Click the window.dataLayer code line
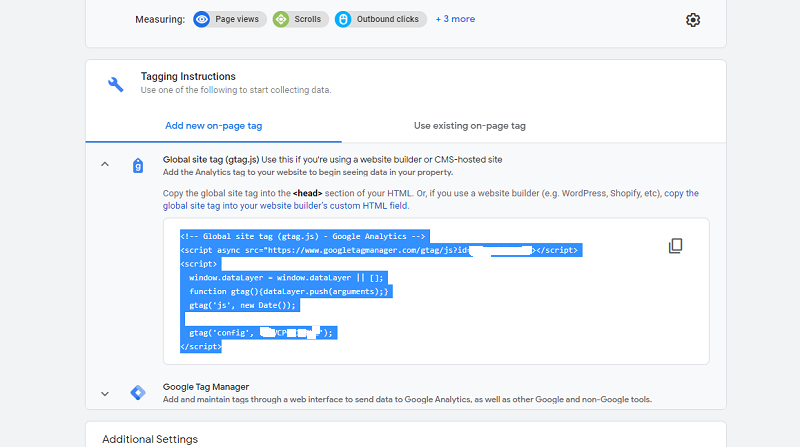The image size is (800, 447). (286, 278)
